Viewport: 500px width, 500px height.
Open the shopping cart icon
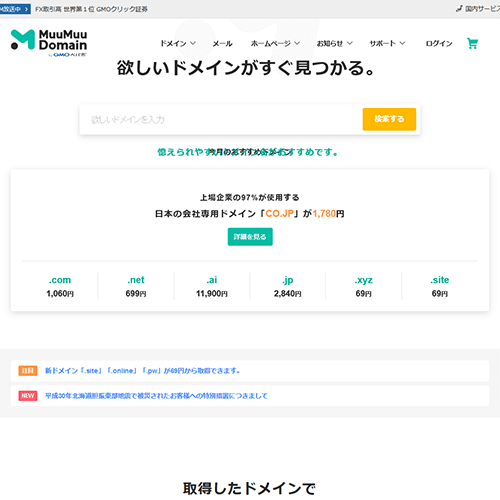click(472, 43)
